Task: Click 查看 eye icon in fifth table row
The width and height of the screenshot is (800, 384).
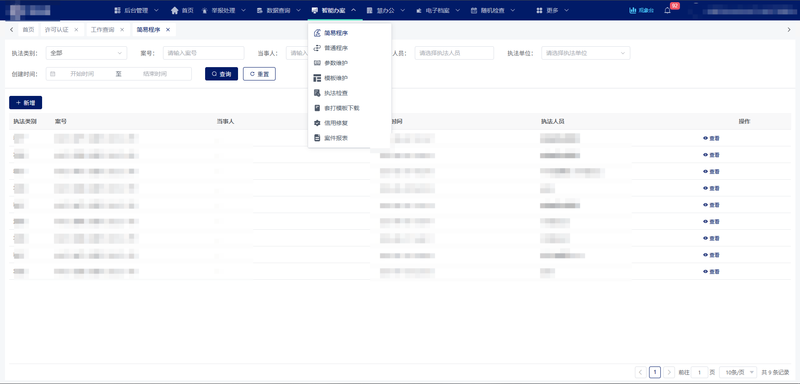Action: pyautogui.click(x=706, y=205)
